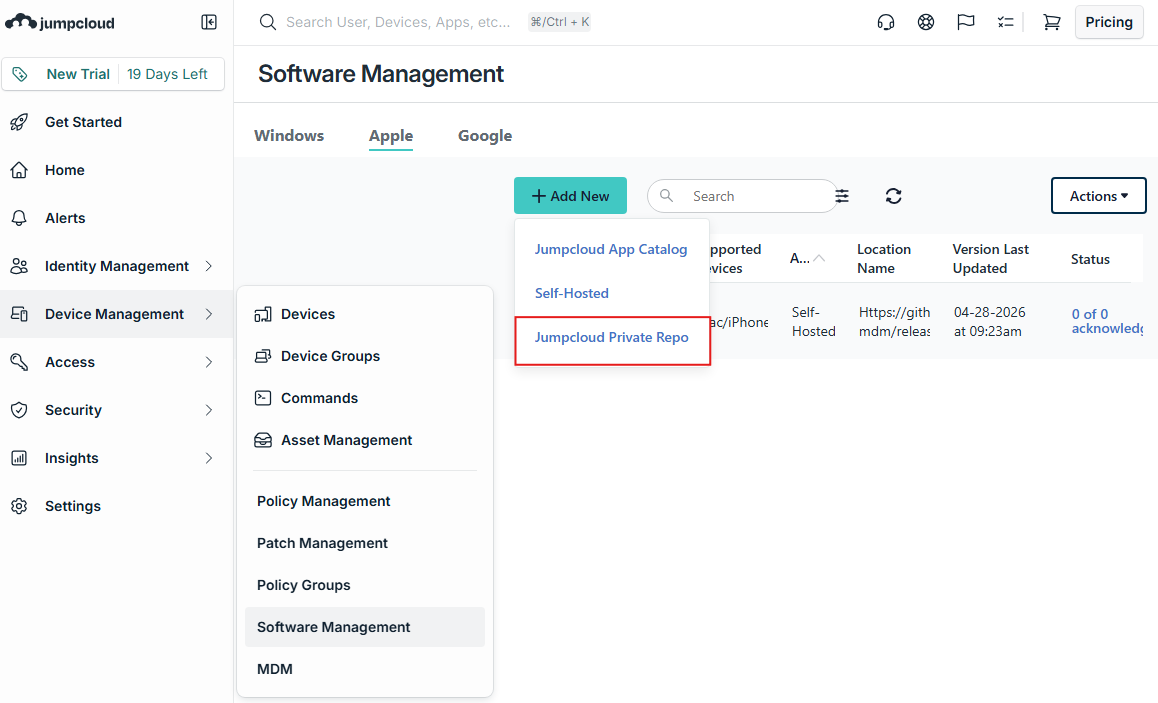Screen dimensions: 1158x703
Task: Click the JumpCloud logo
Action: [60, 22]
